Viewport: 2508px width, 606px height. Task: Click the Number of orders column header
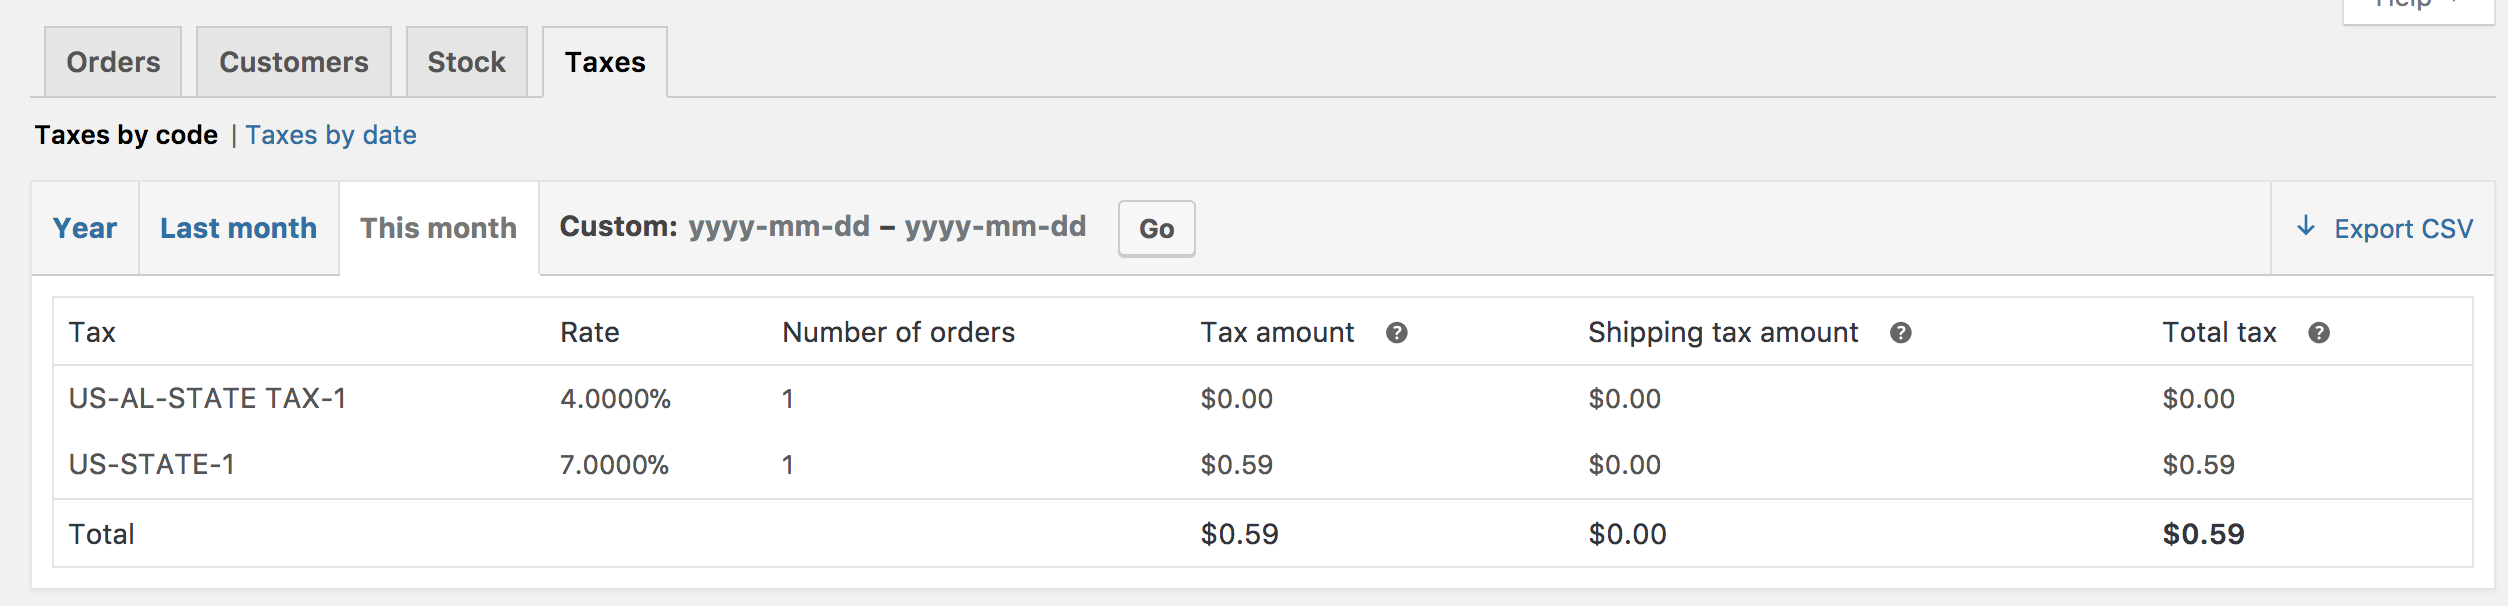point(898,333)
